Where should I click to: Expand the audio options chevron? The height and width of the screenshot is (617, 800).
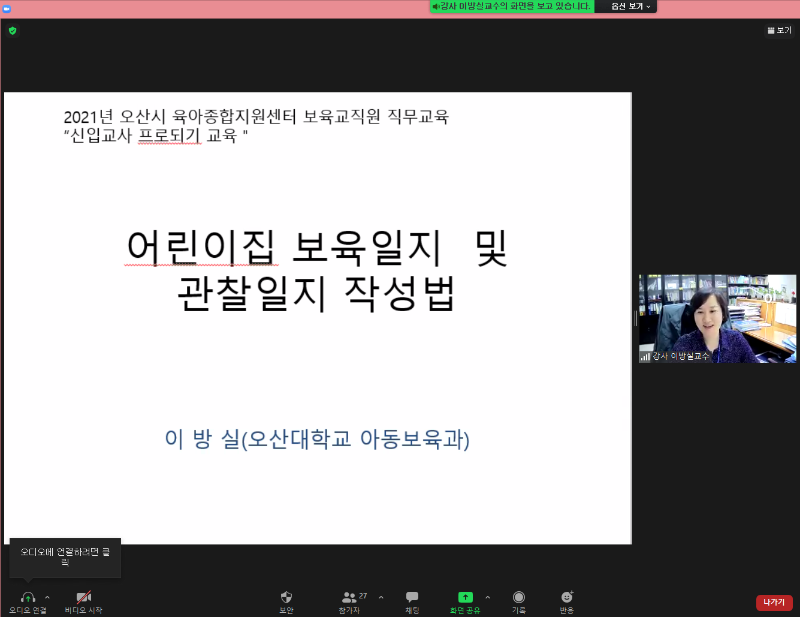47,597
